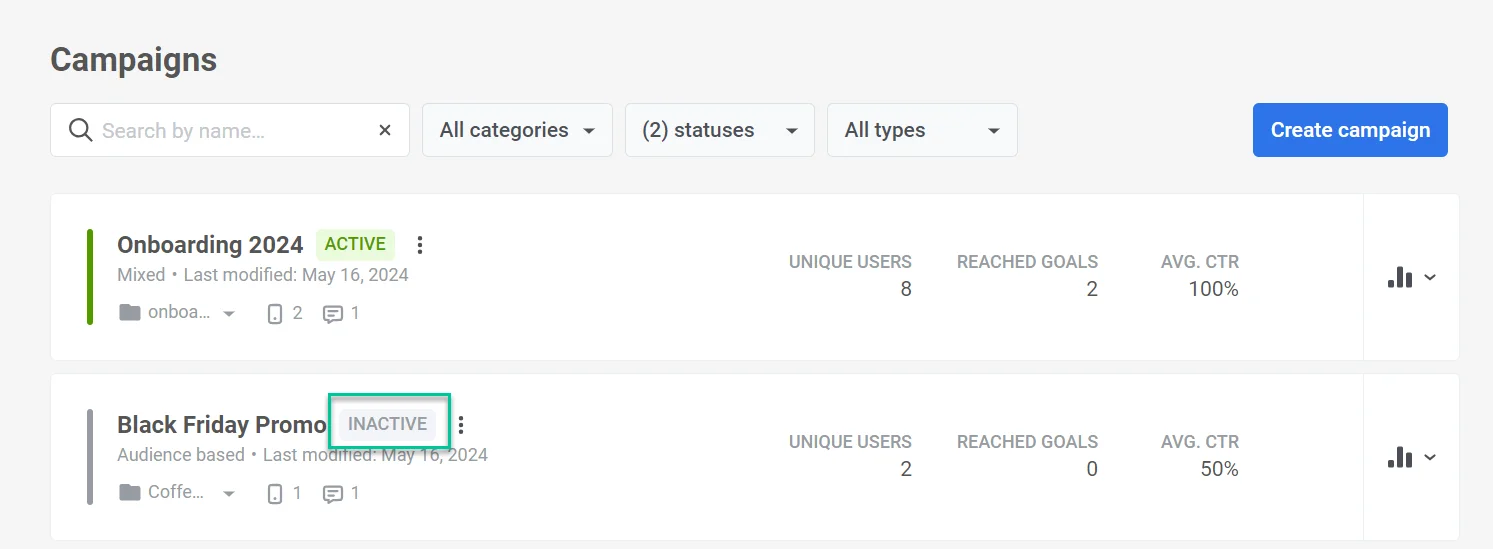Click mobile device icon in Black Friday Promo
The image size is (1493, 549).
click(275, 493)
